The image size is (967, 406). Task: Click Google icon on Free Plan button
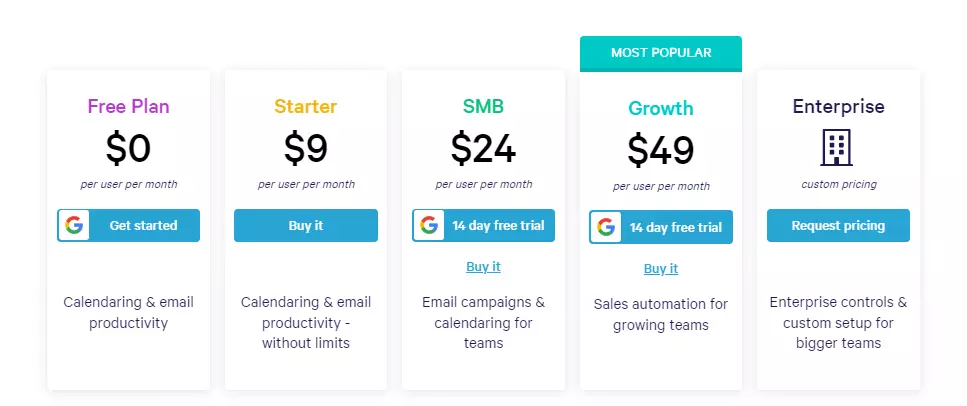(x=74, y=226)
